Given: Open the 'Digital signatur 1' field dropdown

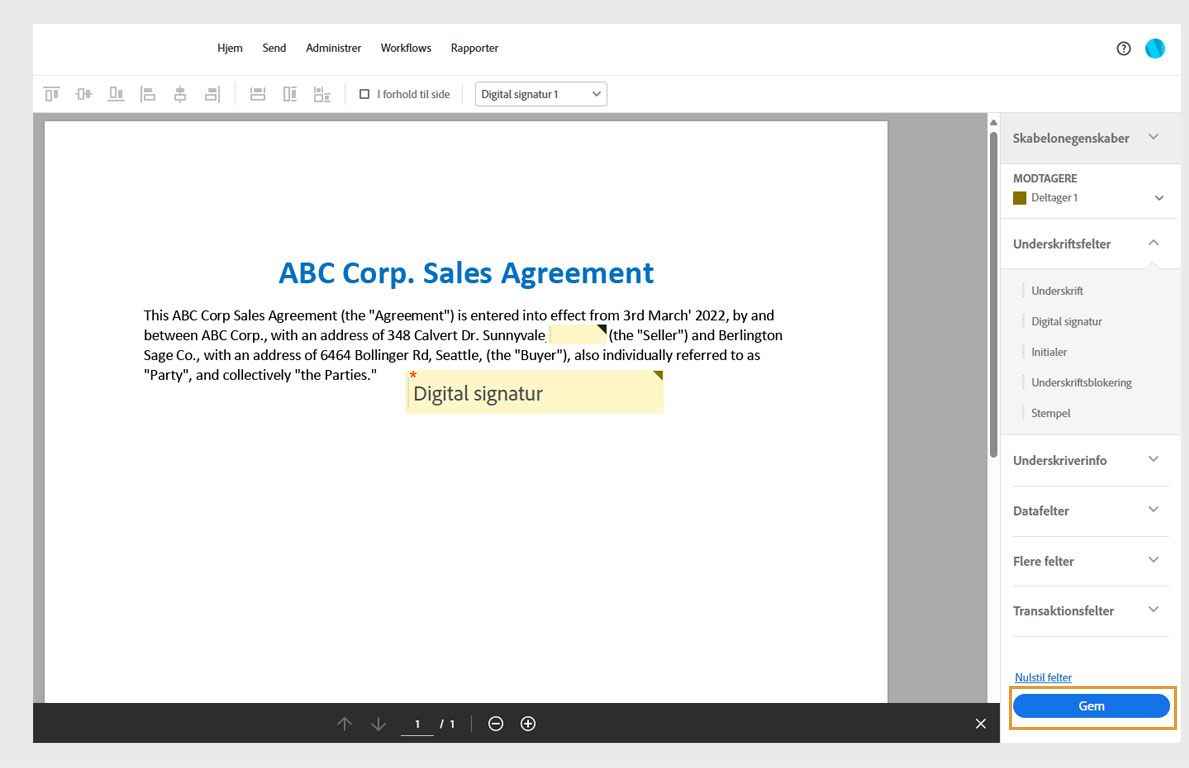Looking at the screenshot, I should point(541,94).
